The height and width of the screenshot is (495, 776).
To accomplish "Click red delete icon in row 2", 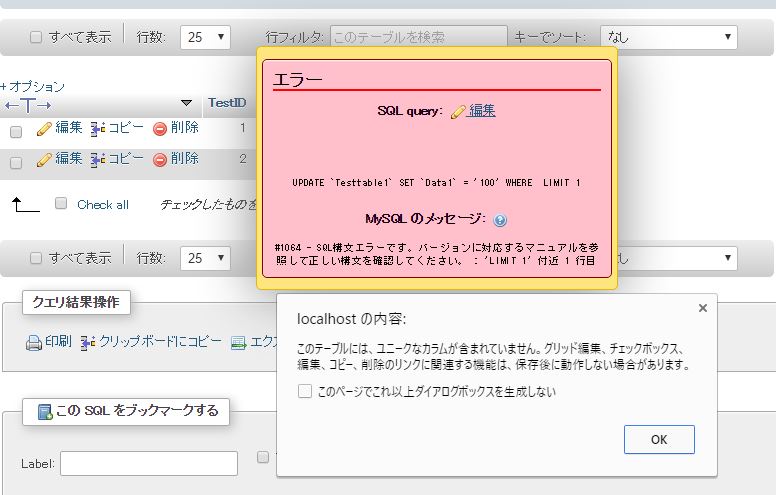I will [160, 160].
